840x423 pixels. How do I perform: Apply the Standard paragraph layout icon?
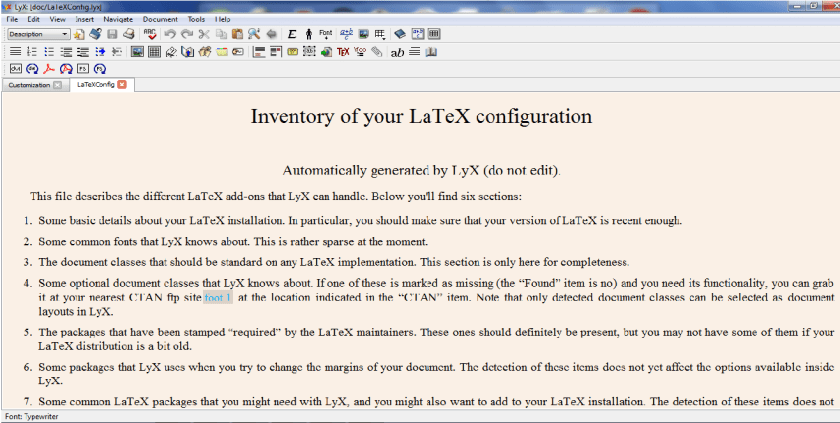16,52
